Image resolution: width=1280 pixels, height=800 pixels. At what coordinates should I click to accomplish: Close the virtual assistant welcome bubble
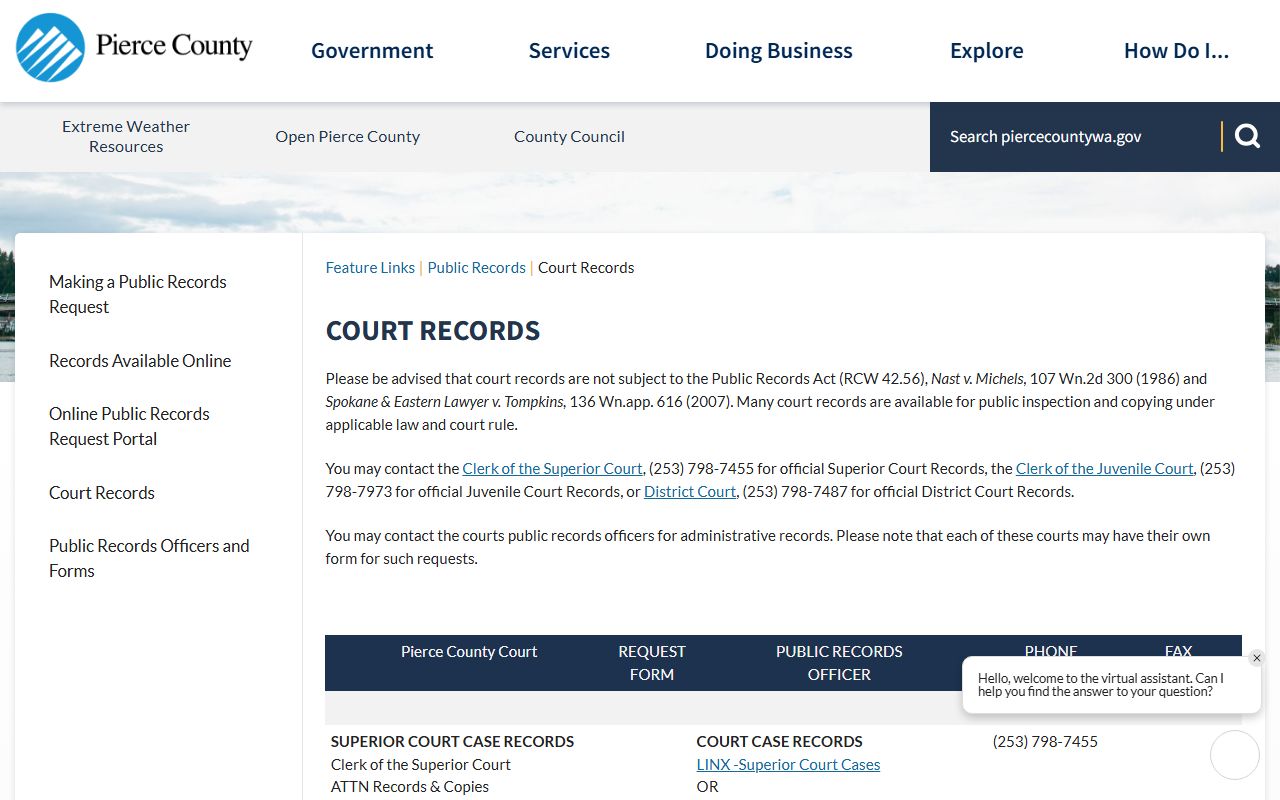click(1257, 658)
